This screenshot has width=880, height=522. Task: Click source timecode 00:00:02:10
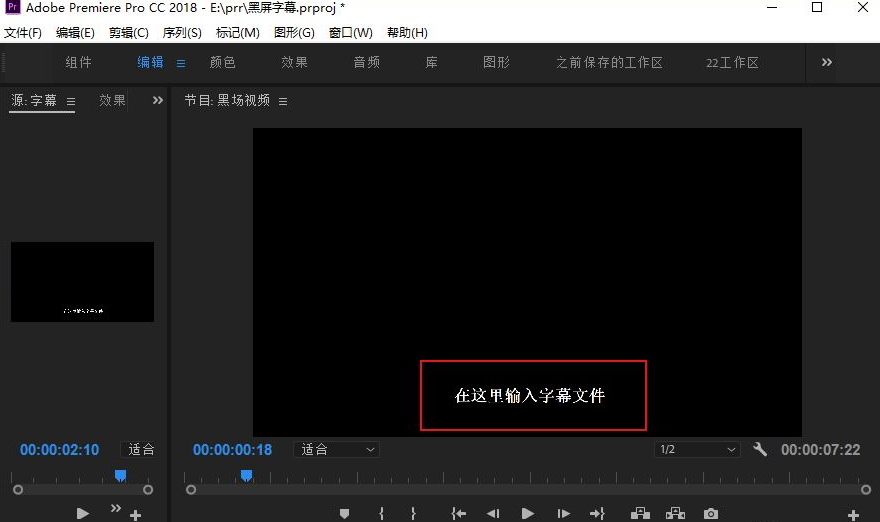pos(59,450)
